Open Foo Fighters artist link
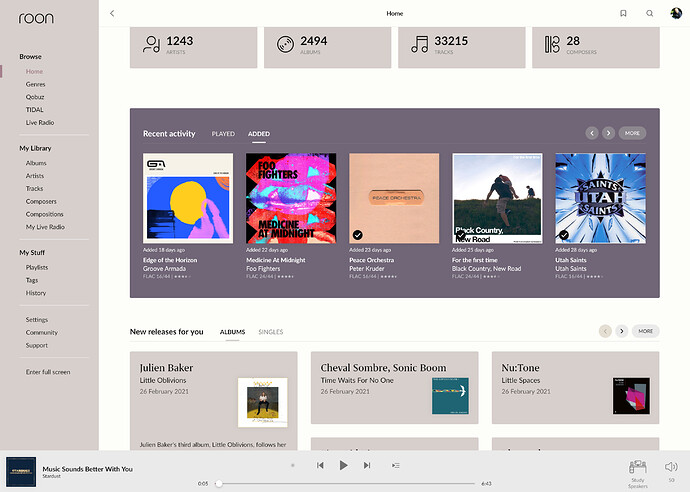 tap(263, 268)
